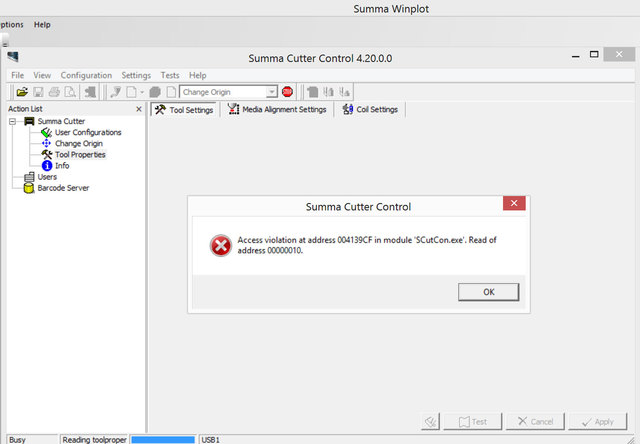The width and height of the screenshot is (640, 444).
Task: Click the Summa Cutter plotter icon
Action: pyautogui.click(x=29, y=121)
